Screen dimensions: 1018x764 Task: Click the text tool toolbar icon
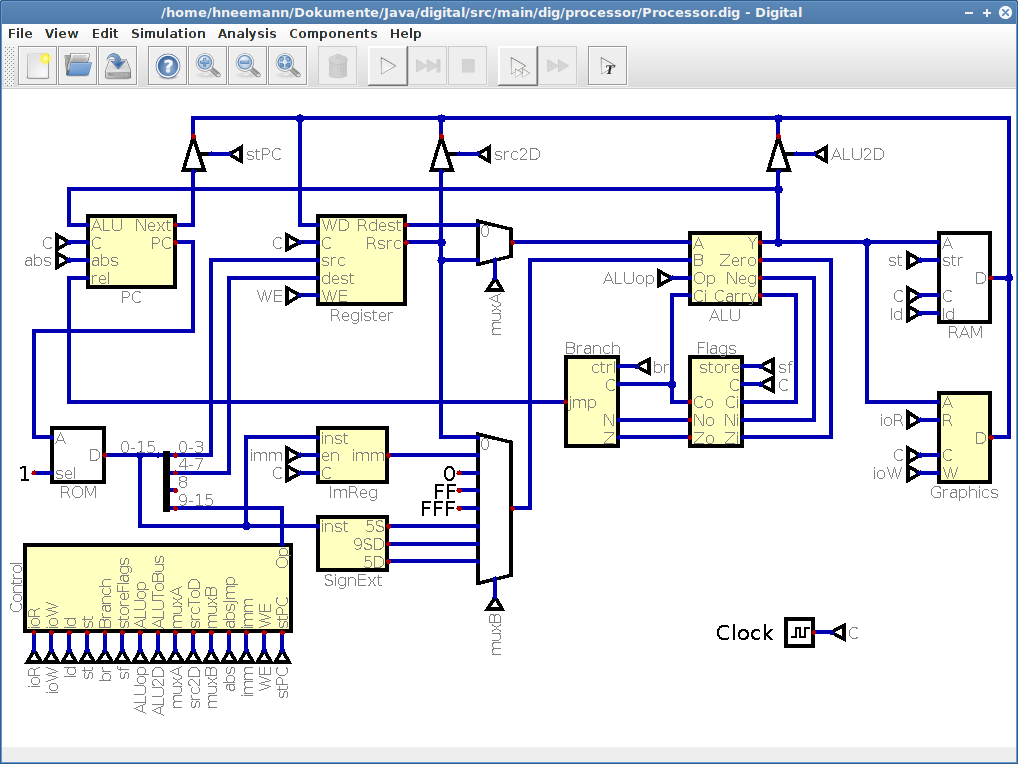pos(608,66)
